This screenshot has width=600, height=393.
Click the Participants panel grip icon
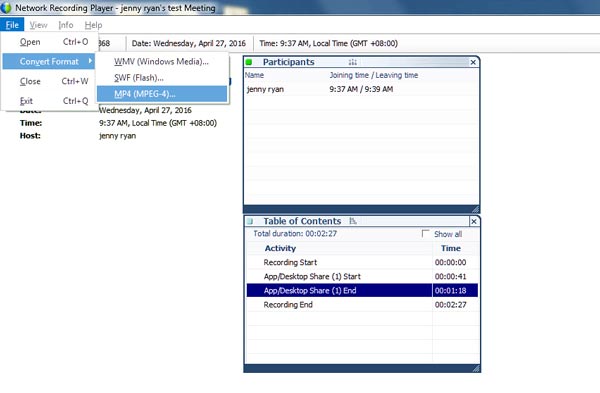click(352, 62)
